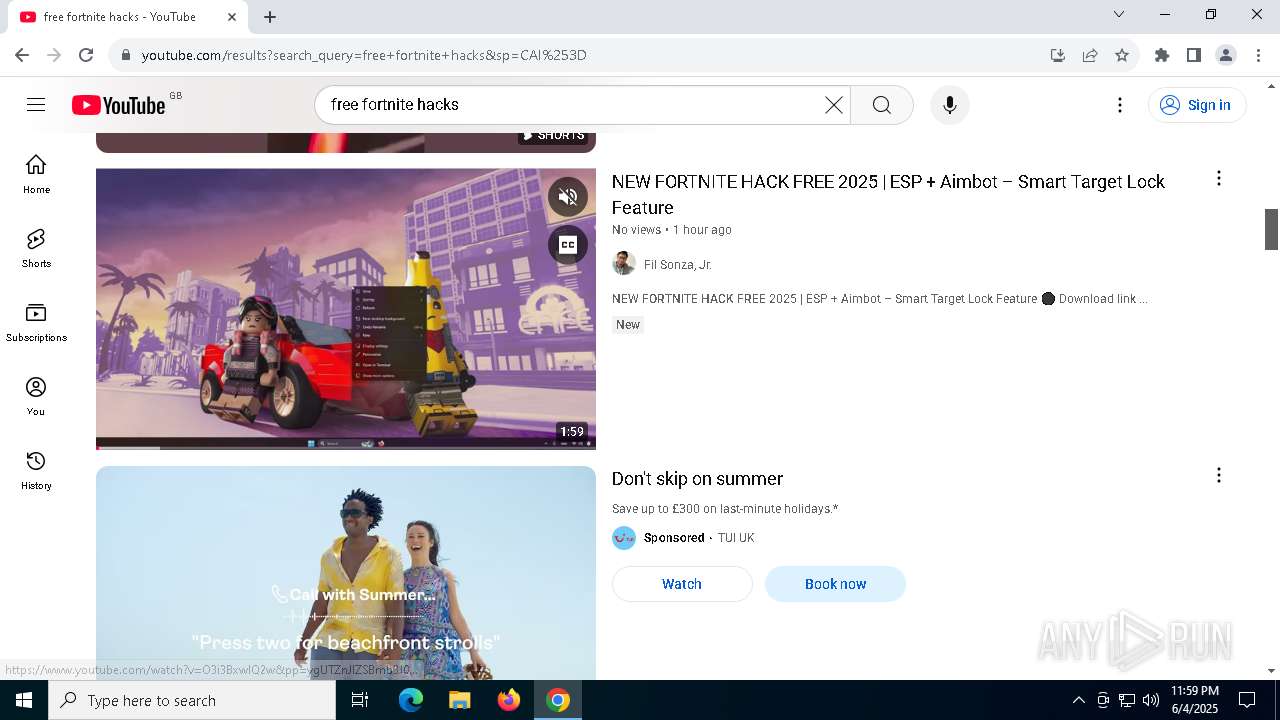The width and height of the screenshot is (1280, 720).
Task: Launch Firefox from the taskbar
Action: coord(509,700)
